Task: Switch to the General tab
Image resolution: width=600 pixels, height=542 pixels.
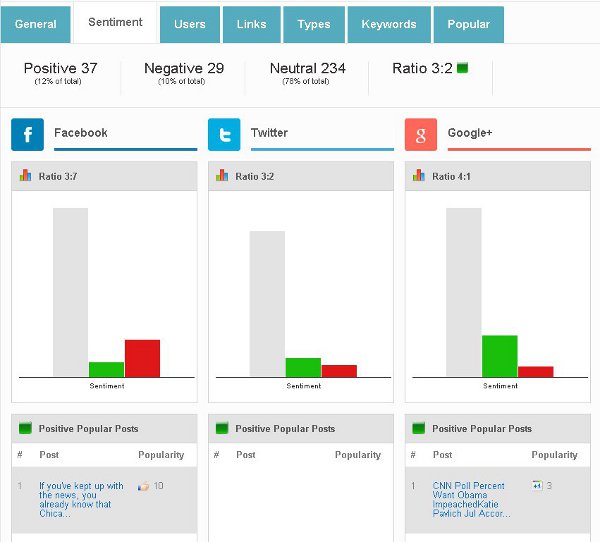Action: (36, 24)
